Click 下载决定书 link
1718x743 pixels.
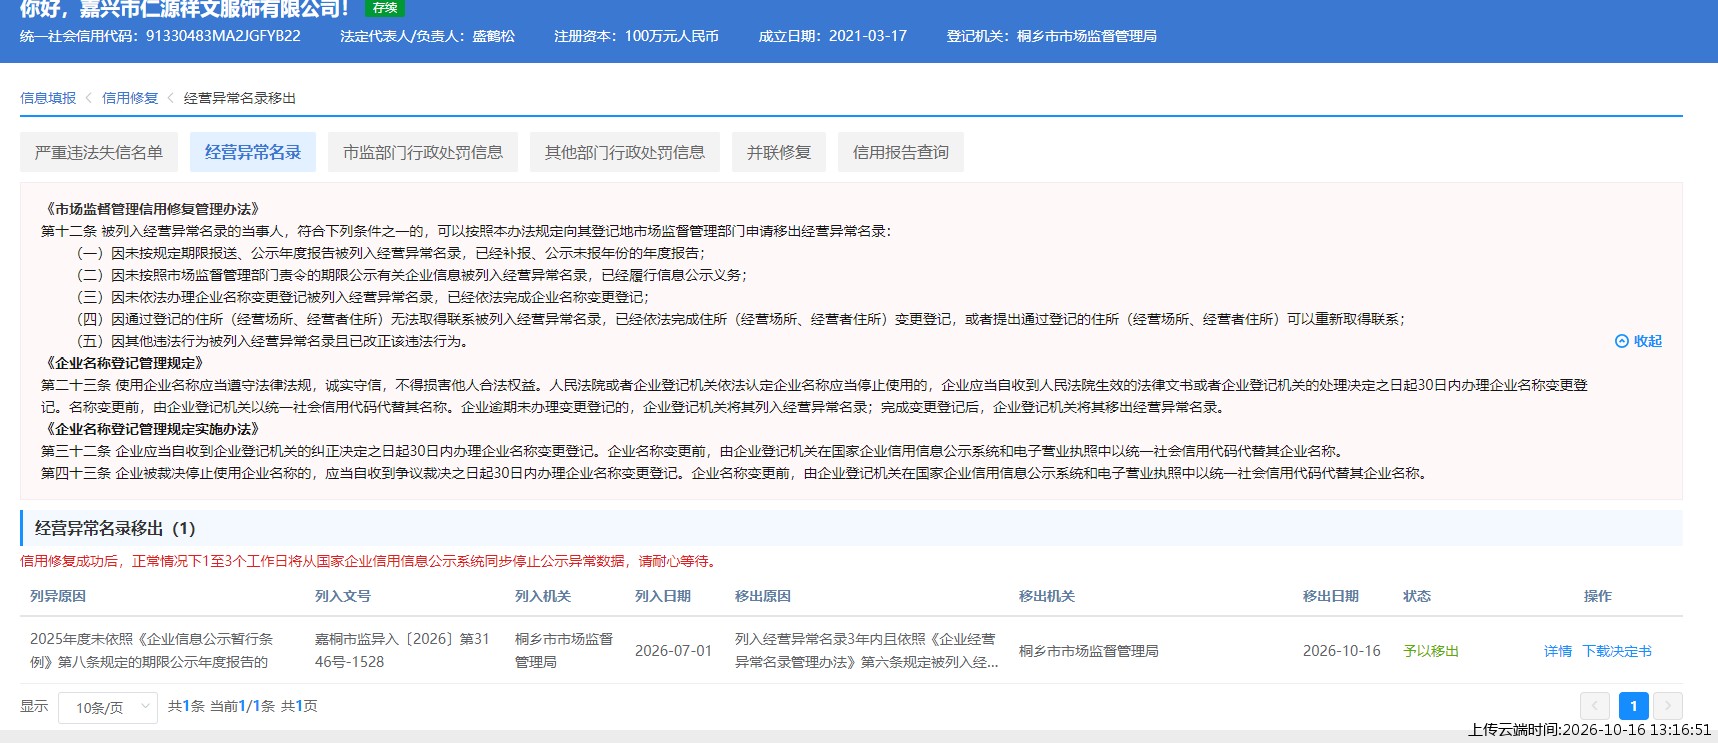click(1617, 651)
